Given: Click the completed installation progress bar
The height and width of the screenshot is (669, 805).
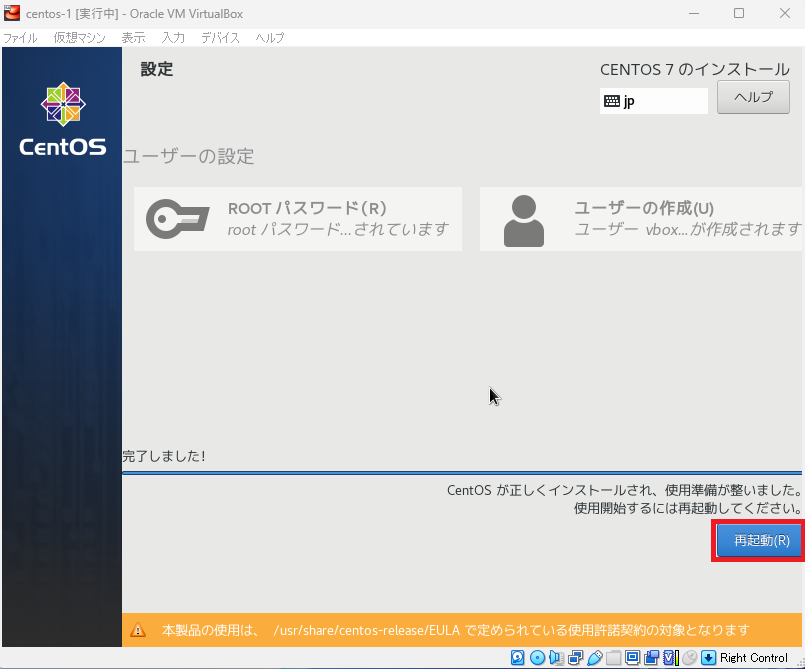Looking at the screenshot, I should point(462,472).
